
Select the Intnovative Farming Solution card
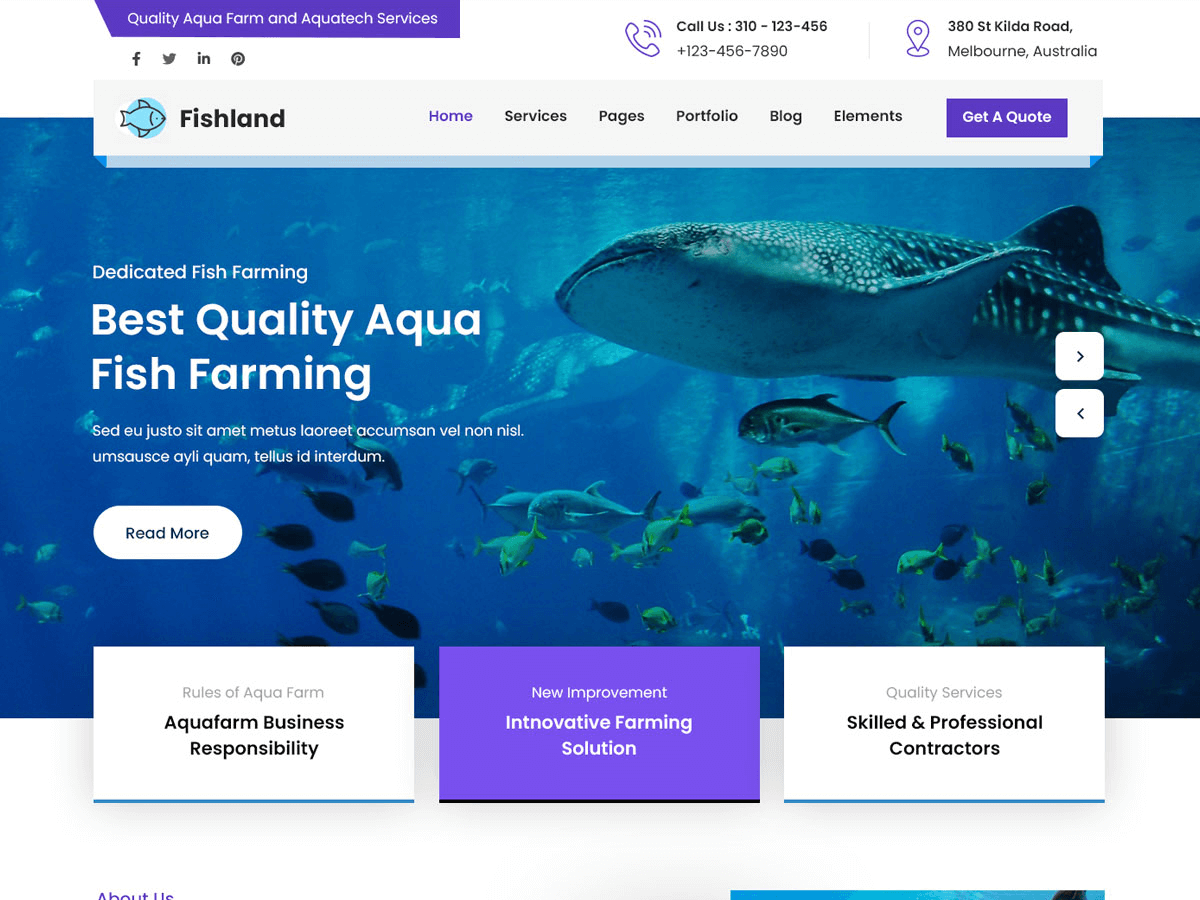pos(599,723)
